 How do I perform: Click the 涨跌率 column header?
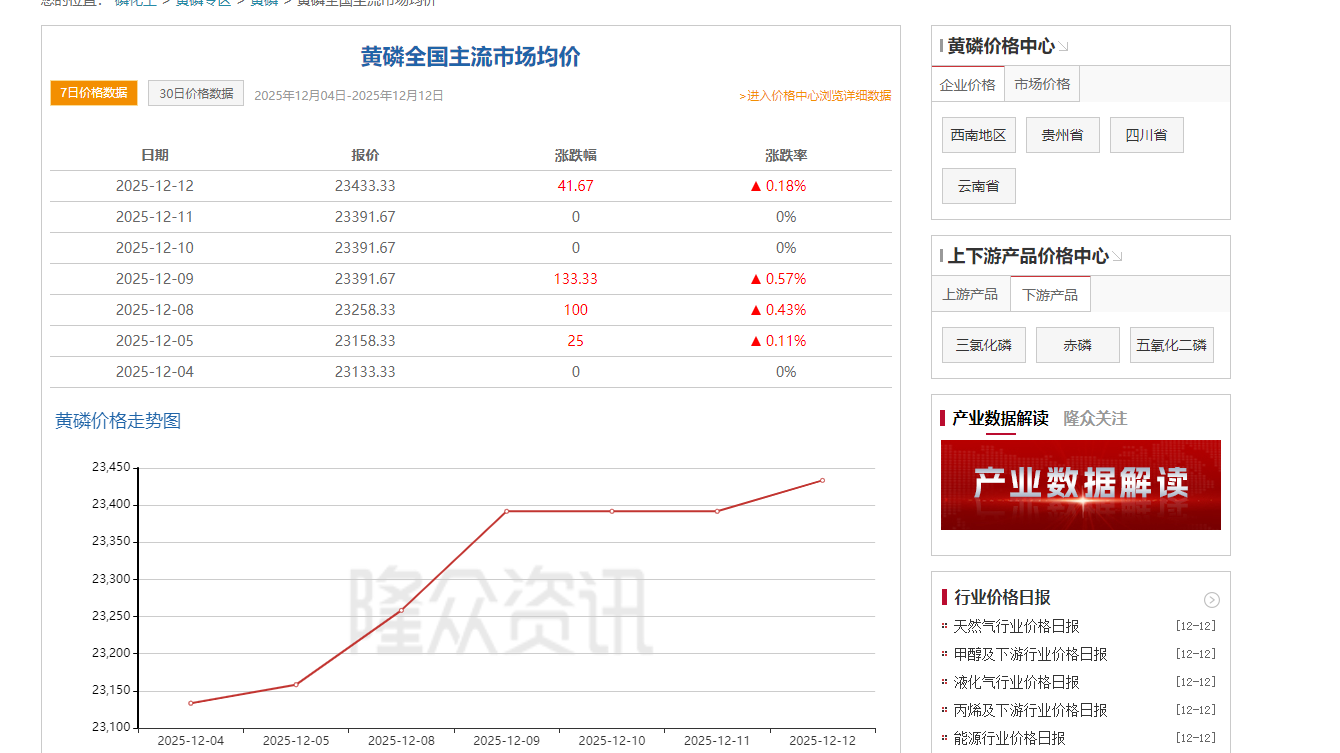[x=786, y=155]
